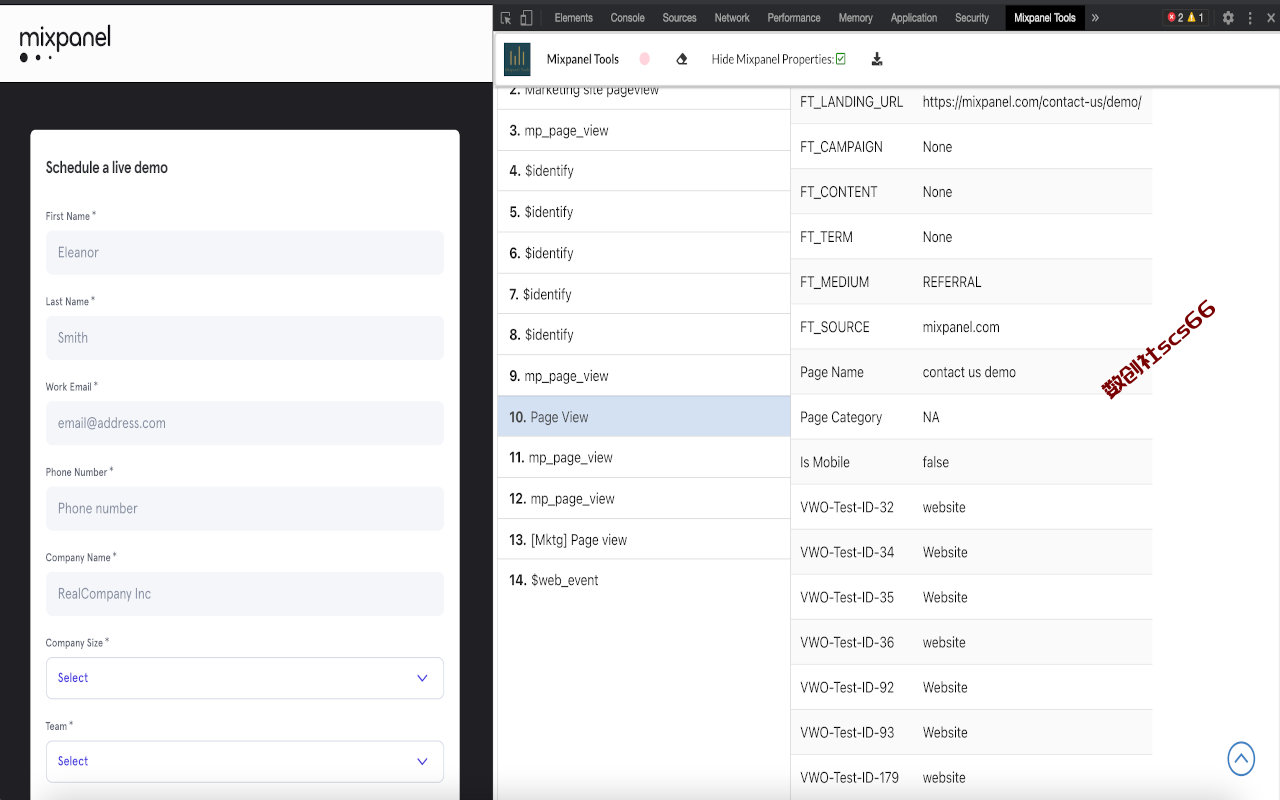
Task: Activate the DevTools inspect element picker icon
Action: [506, 18]
